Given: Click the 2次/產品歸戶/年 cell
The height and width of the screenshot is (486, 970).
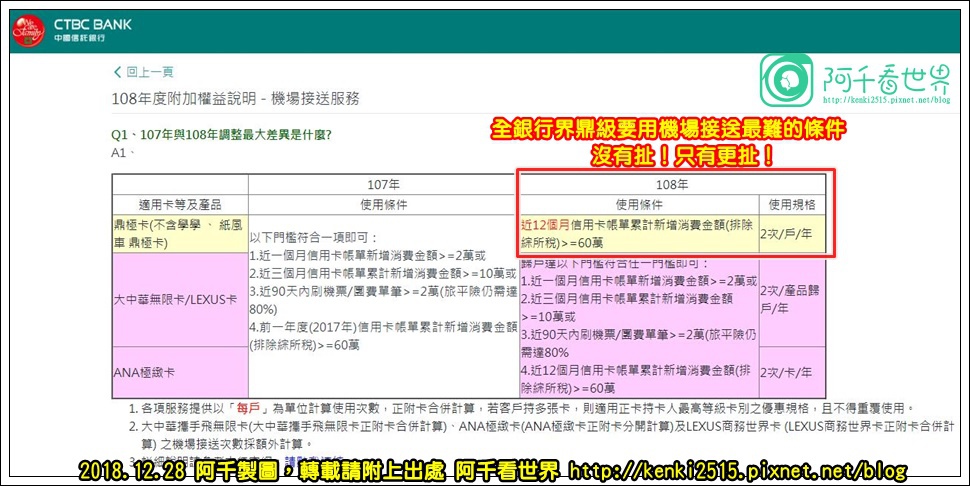Looking at the screenshot, I should [x=792, y=299].
